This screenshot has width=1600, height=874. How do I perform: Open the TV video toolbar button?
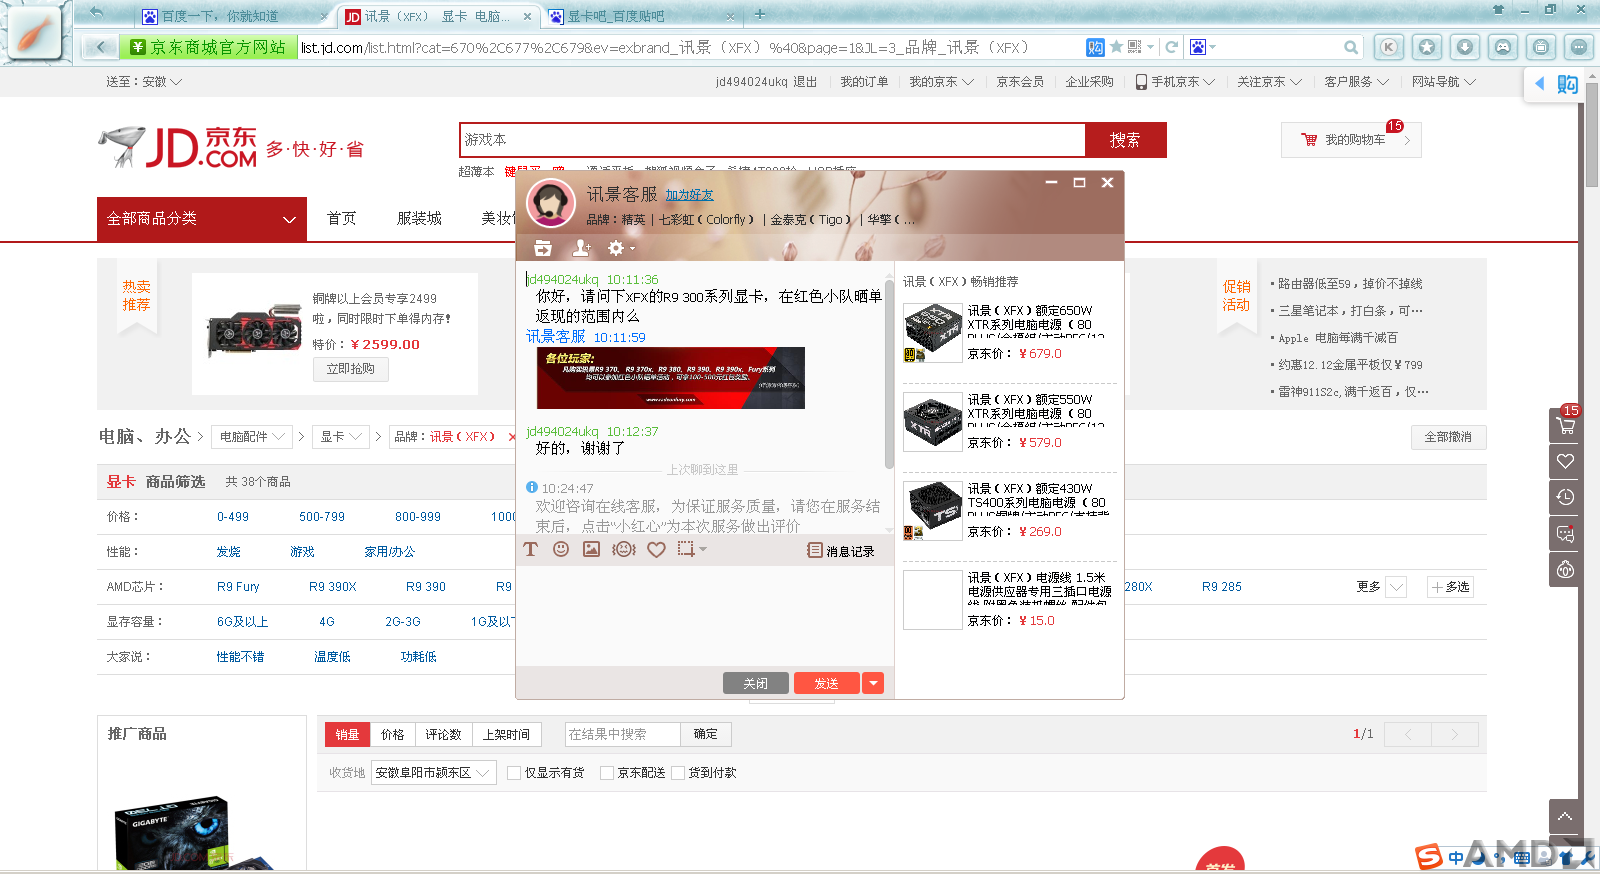(x=1541, y=47)
